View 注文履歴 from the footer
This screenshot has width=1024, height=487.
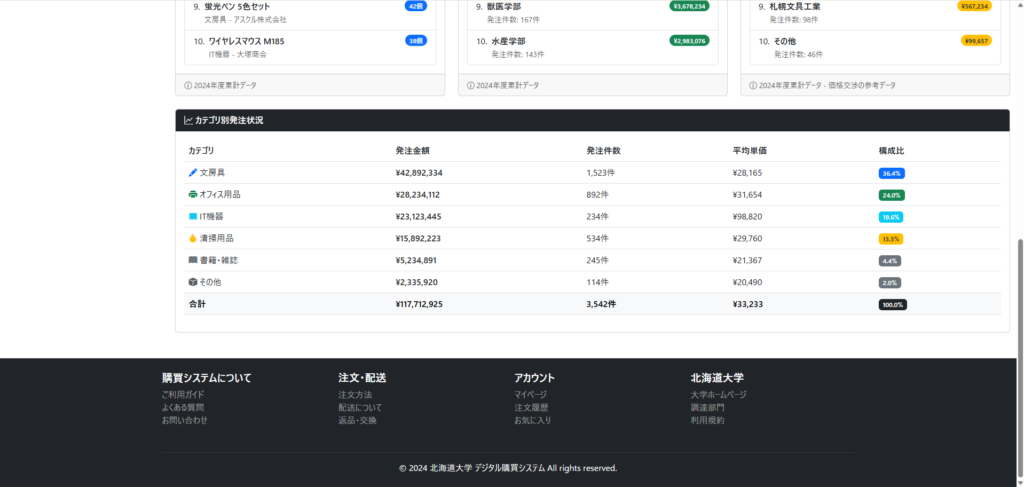[531, 408]
